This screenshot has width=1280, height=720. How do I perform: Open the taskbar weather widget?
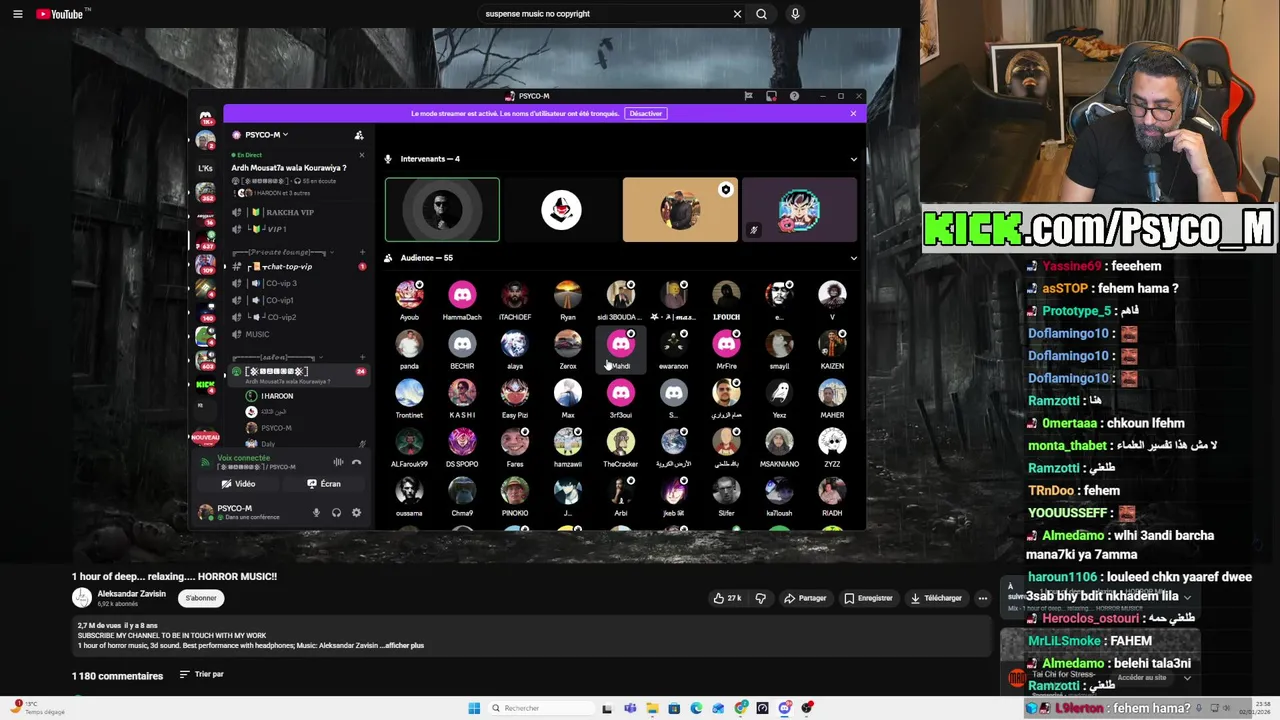tap(38, 708)
